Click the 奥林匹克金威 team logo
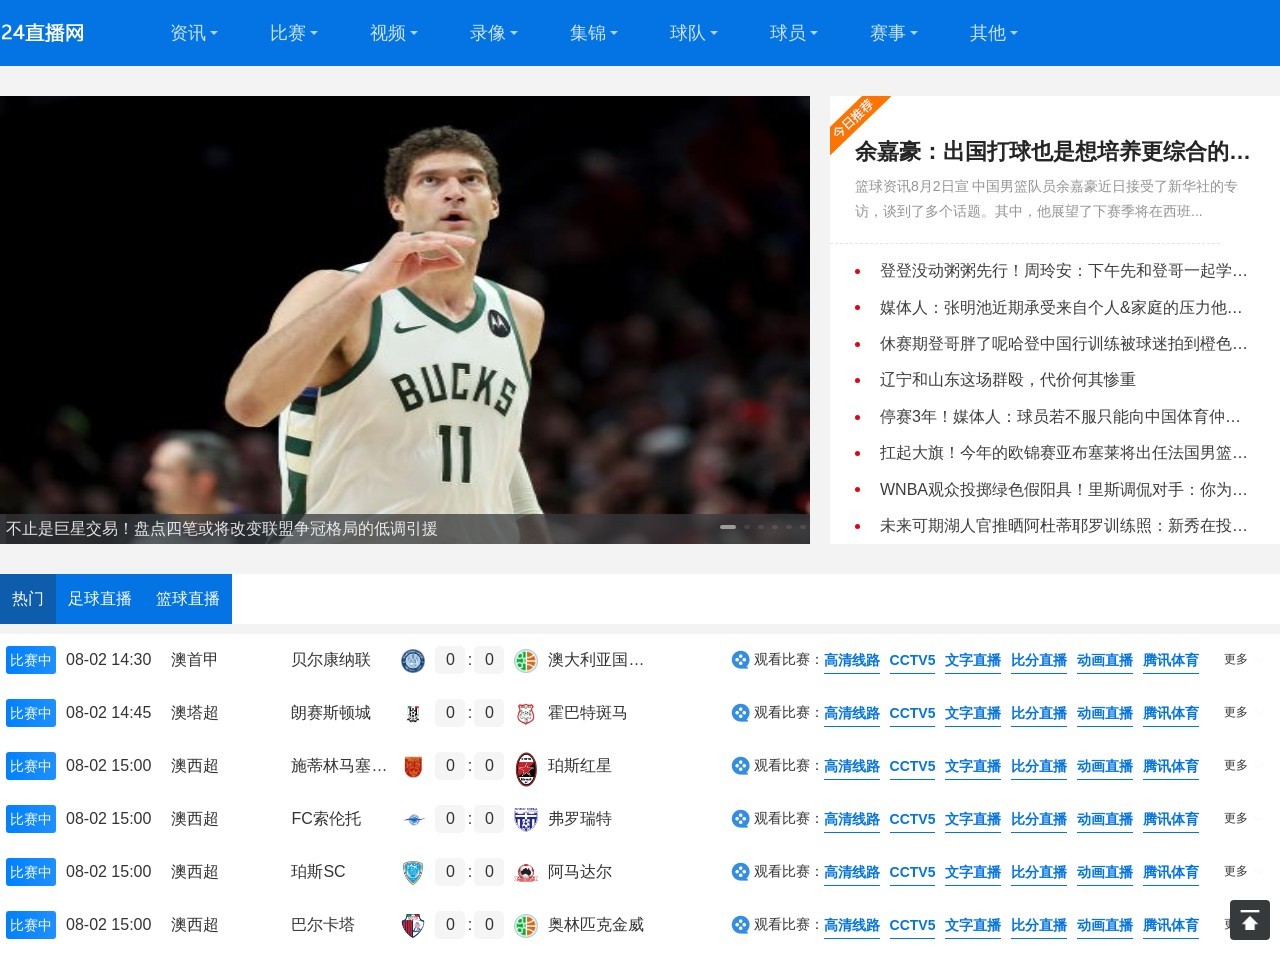This screenshot has width=1280, height=960. click(526, 925)
